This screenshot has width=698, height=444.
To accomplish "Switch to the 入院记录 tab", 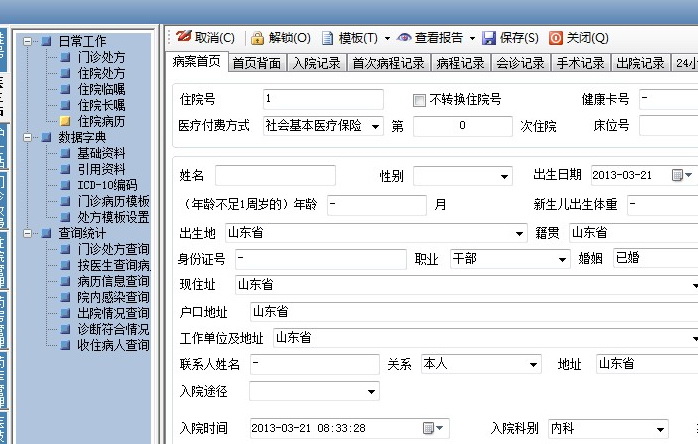I will coord(316,63).
